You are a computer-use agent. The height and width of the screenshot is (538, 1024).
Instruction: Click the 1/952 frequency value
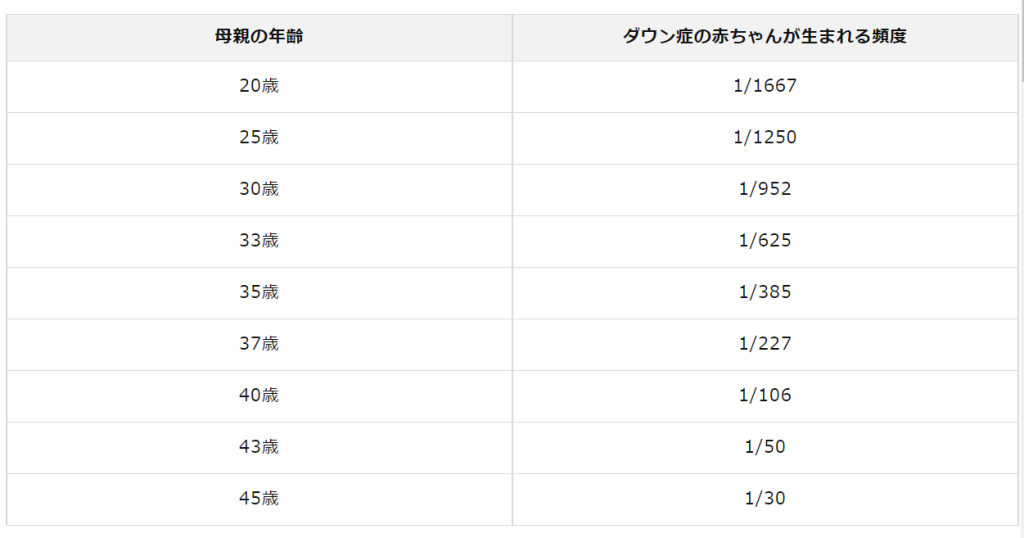[x=765, y=189]
